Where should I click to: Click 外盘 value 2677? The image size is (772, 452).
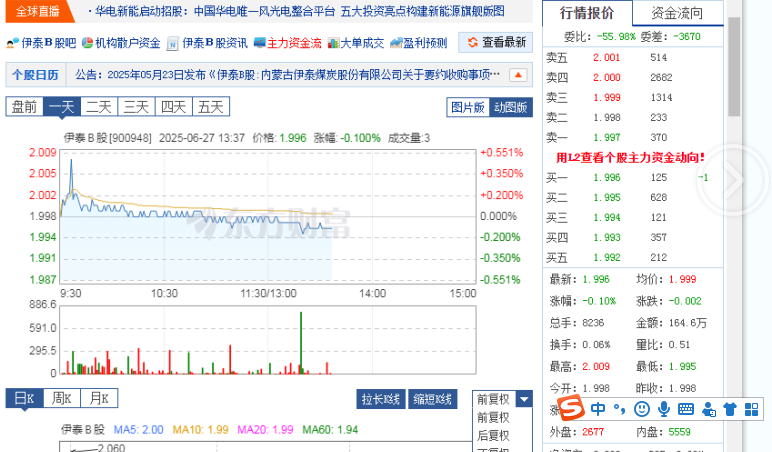pyautogui.click(x=593, y=432)
